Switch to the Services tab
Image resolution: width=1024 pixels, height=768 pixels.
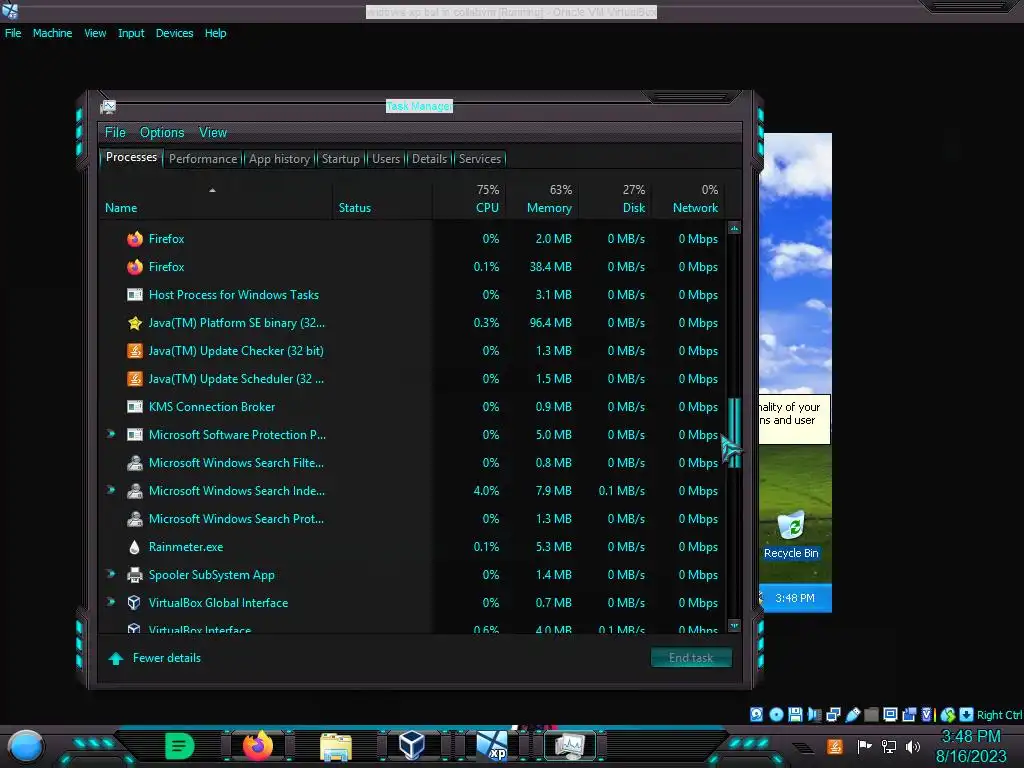(x=479, y=159)
